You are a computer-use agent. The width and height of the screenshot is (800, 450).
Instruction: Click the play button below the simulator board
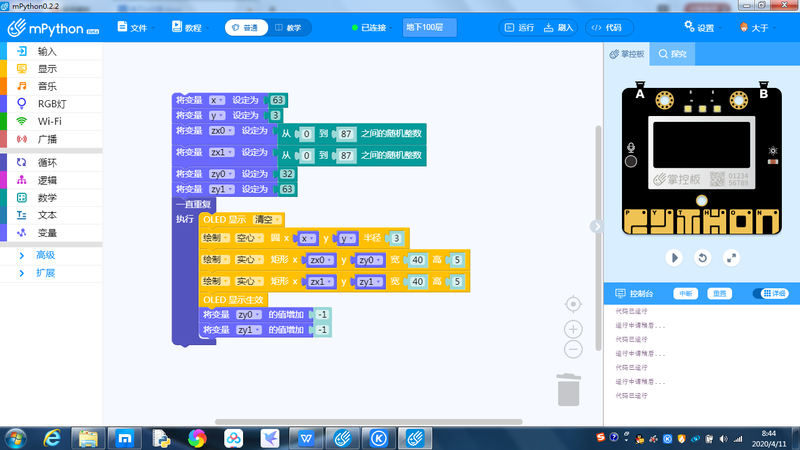675,257
